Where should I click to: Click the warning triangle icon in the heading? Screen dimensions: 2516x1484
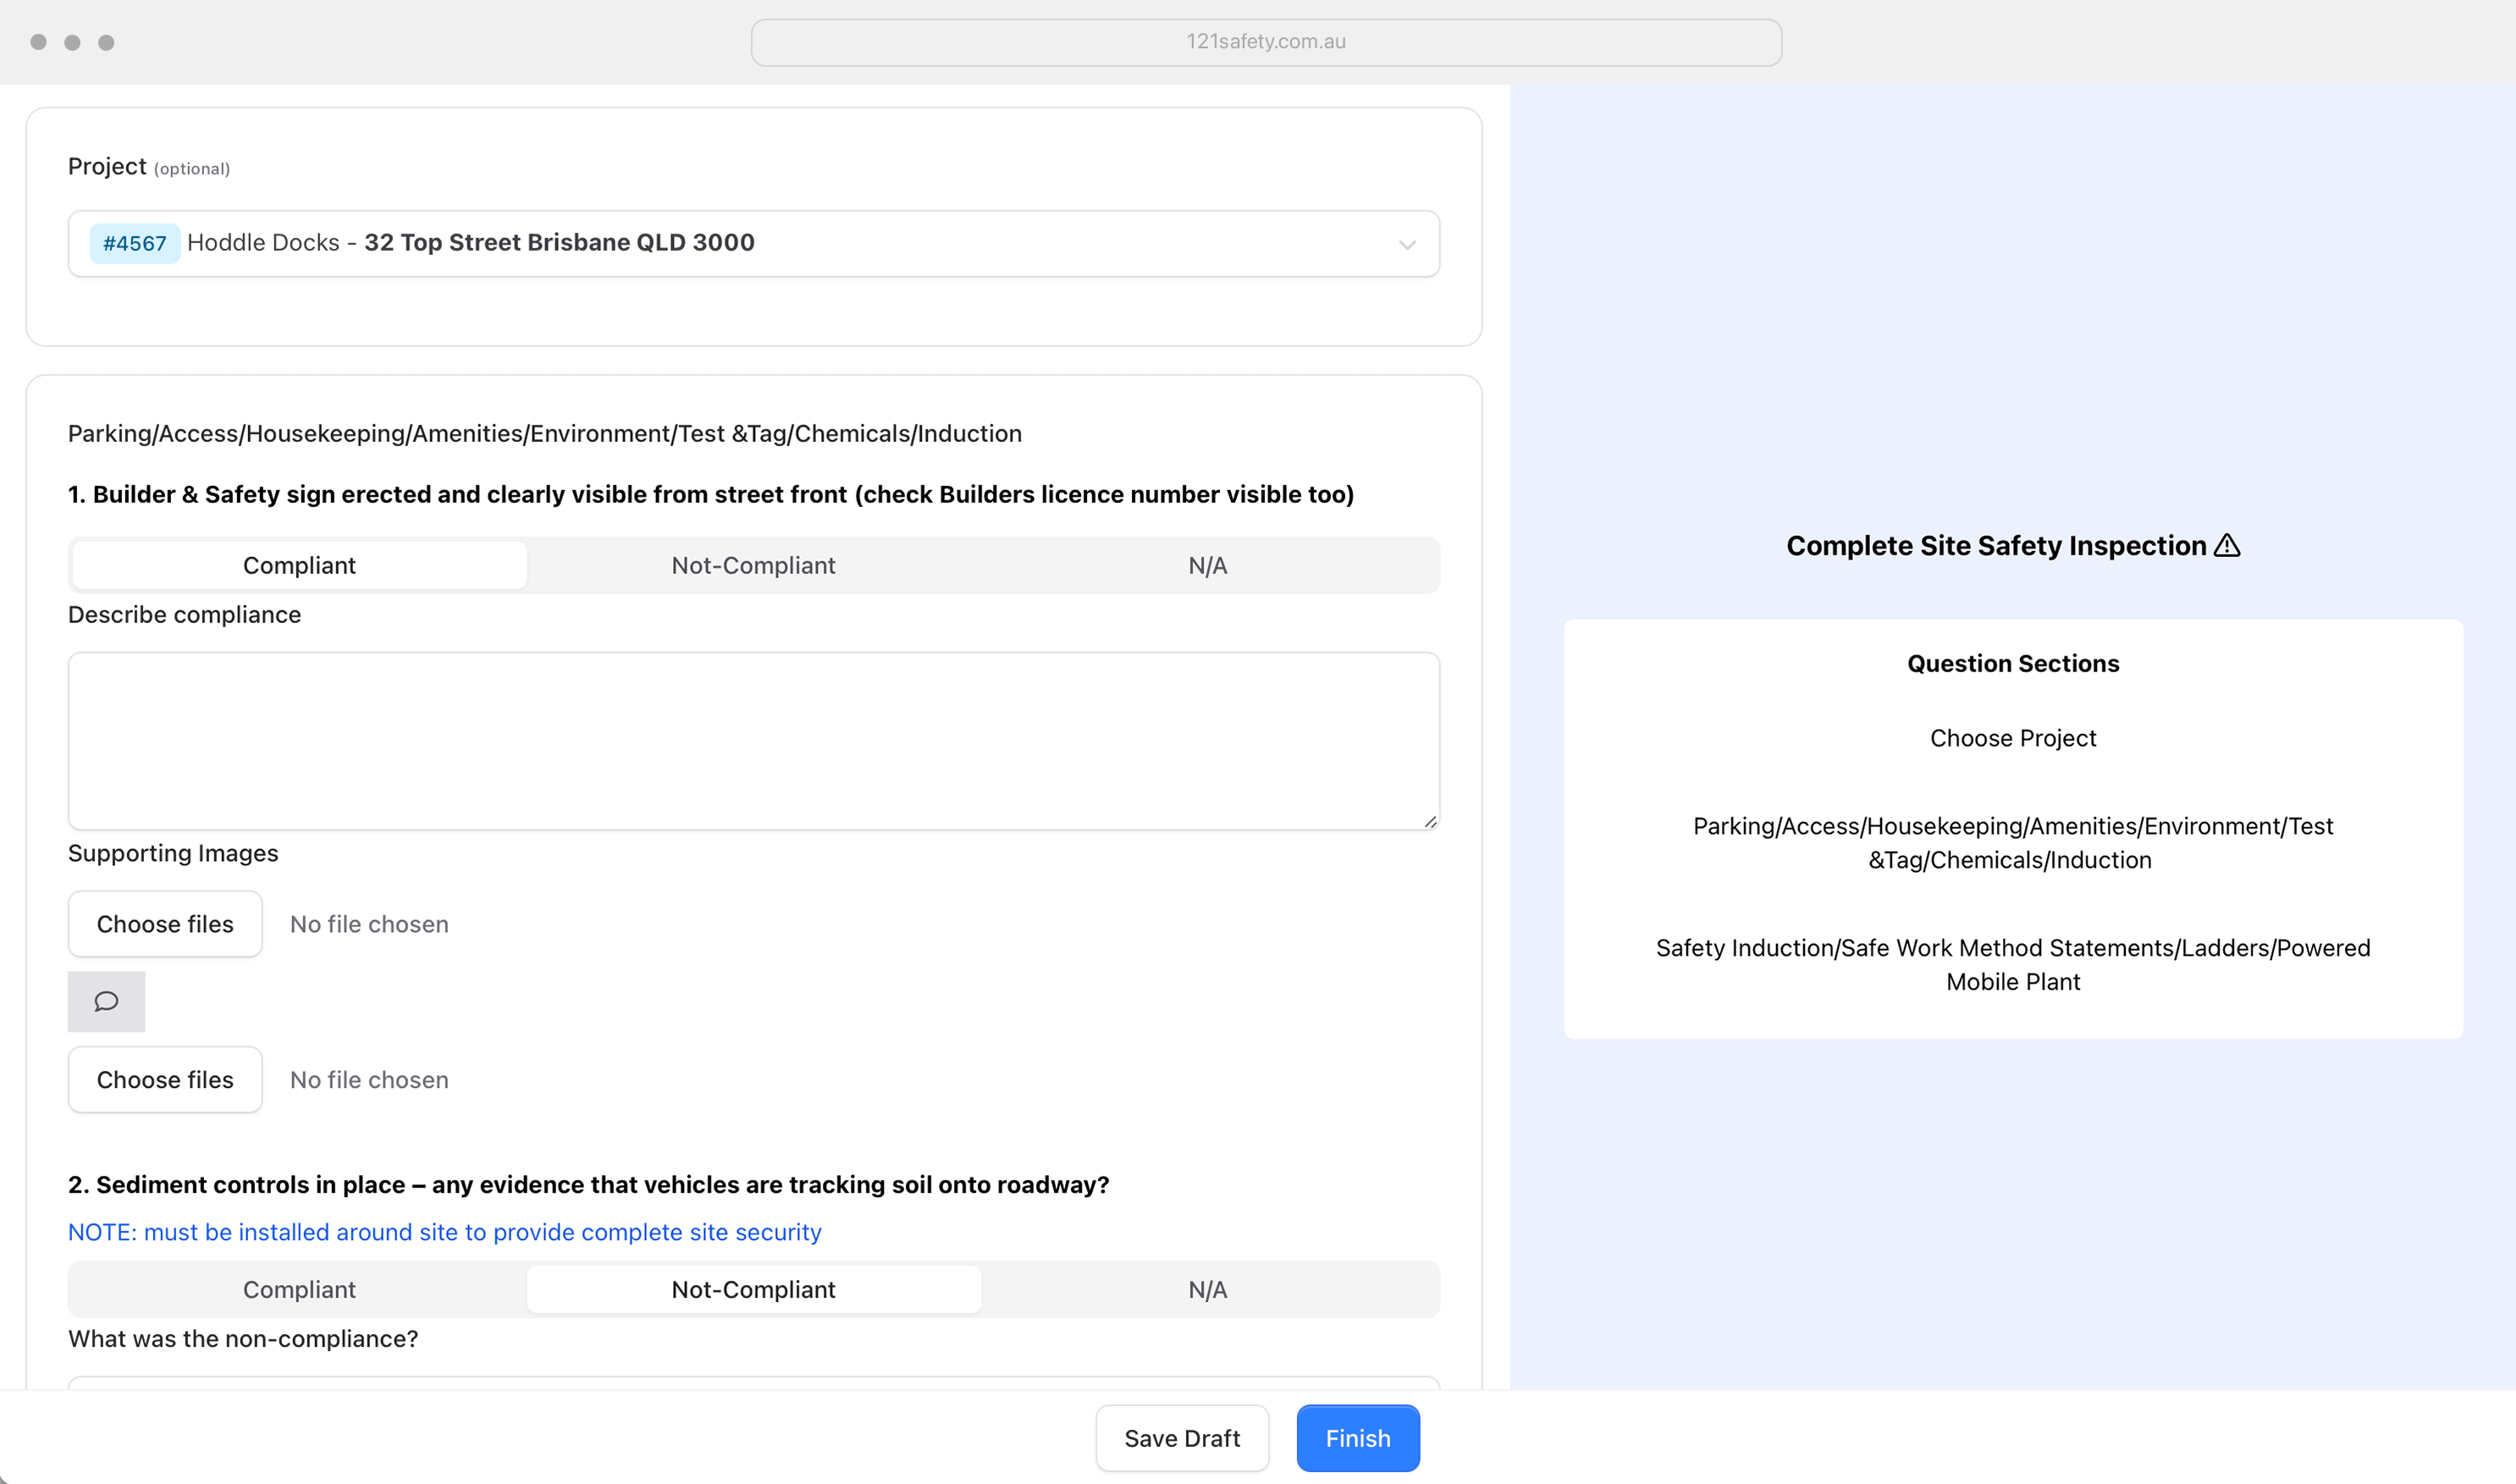click(x=2227, y=545)
